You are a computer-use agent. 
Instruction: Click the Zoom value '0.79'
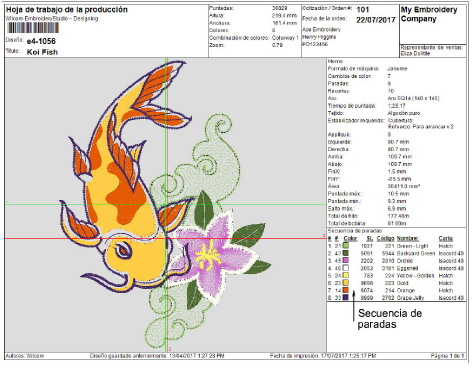pyautogui.click(x=277, y=45)
